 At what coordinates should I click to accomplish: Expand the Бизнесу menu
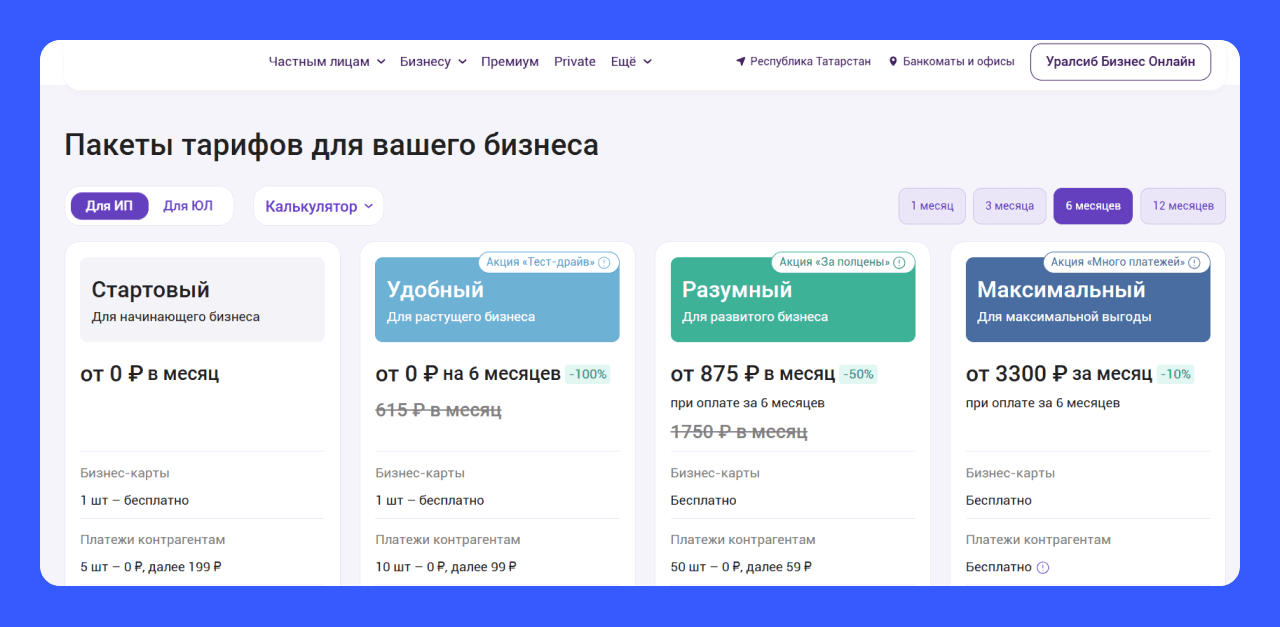pos(433,61)
